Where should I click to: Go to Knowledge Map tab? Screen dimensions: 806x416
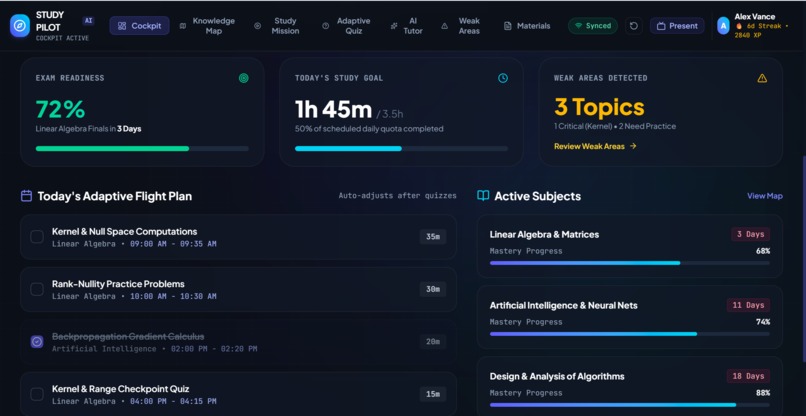coord(208,26)
